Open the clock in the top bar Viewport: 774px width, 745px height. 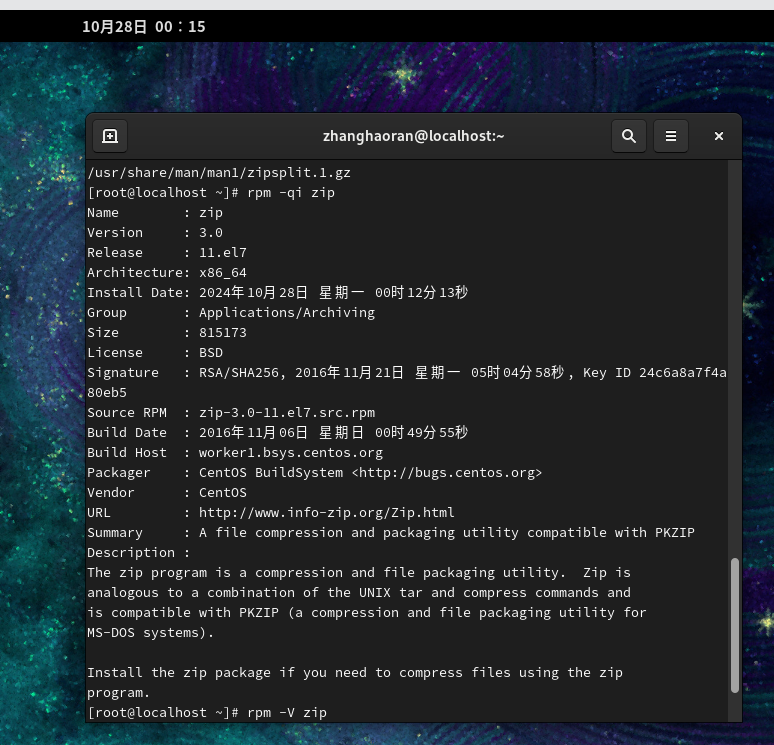click(x=144, y=26)
